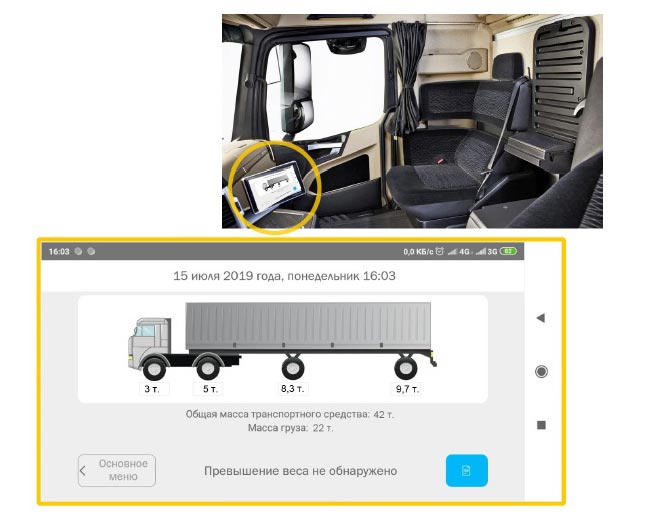The height and width of the screenshot is (532, 655).
Task: Click the tablet in the cab photo
Action: 272,186
